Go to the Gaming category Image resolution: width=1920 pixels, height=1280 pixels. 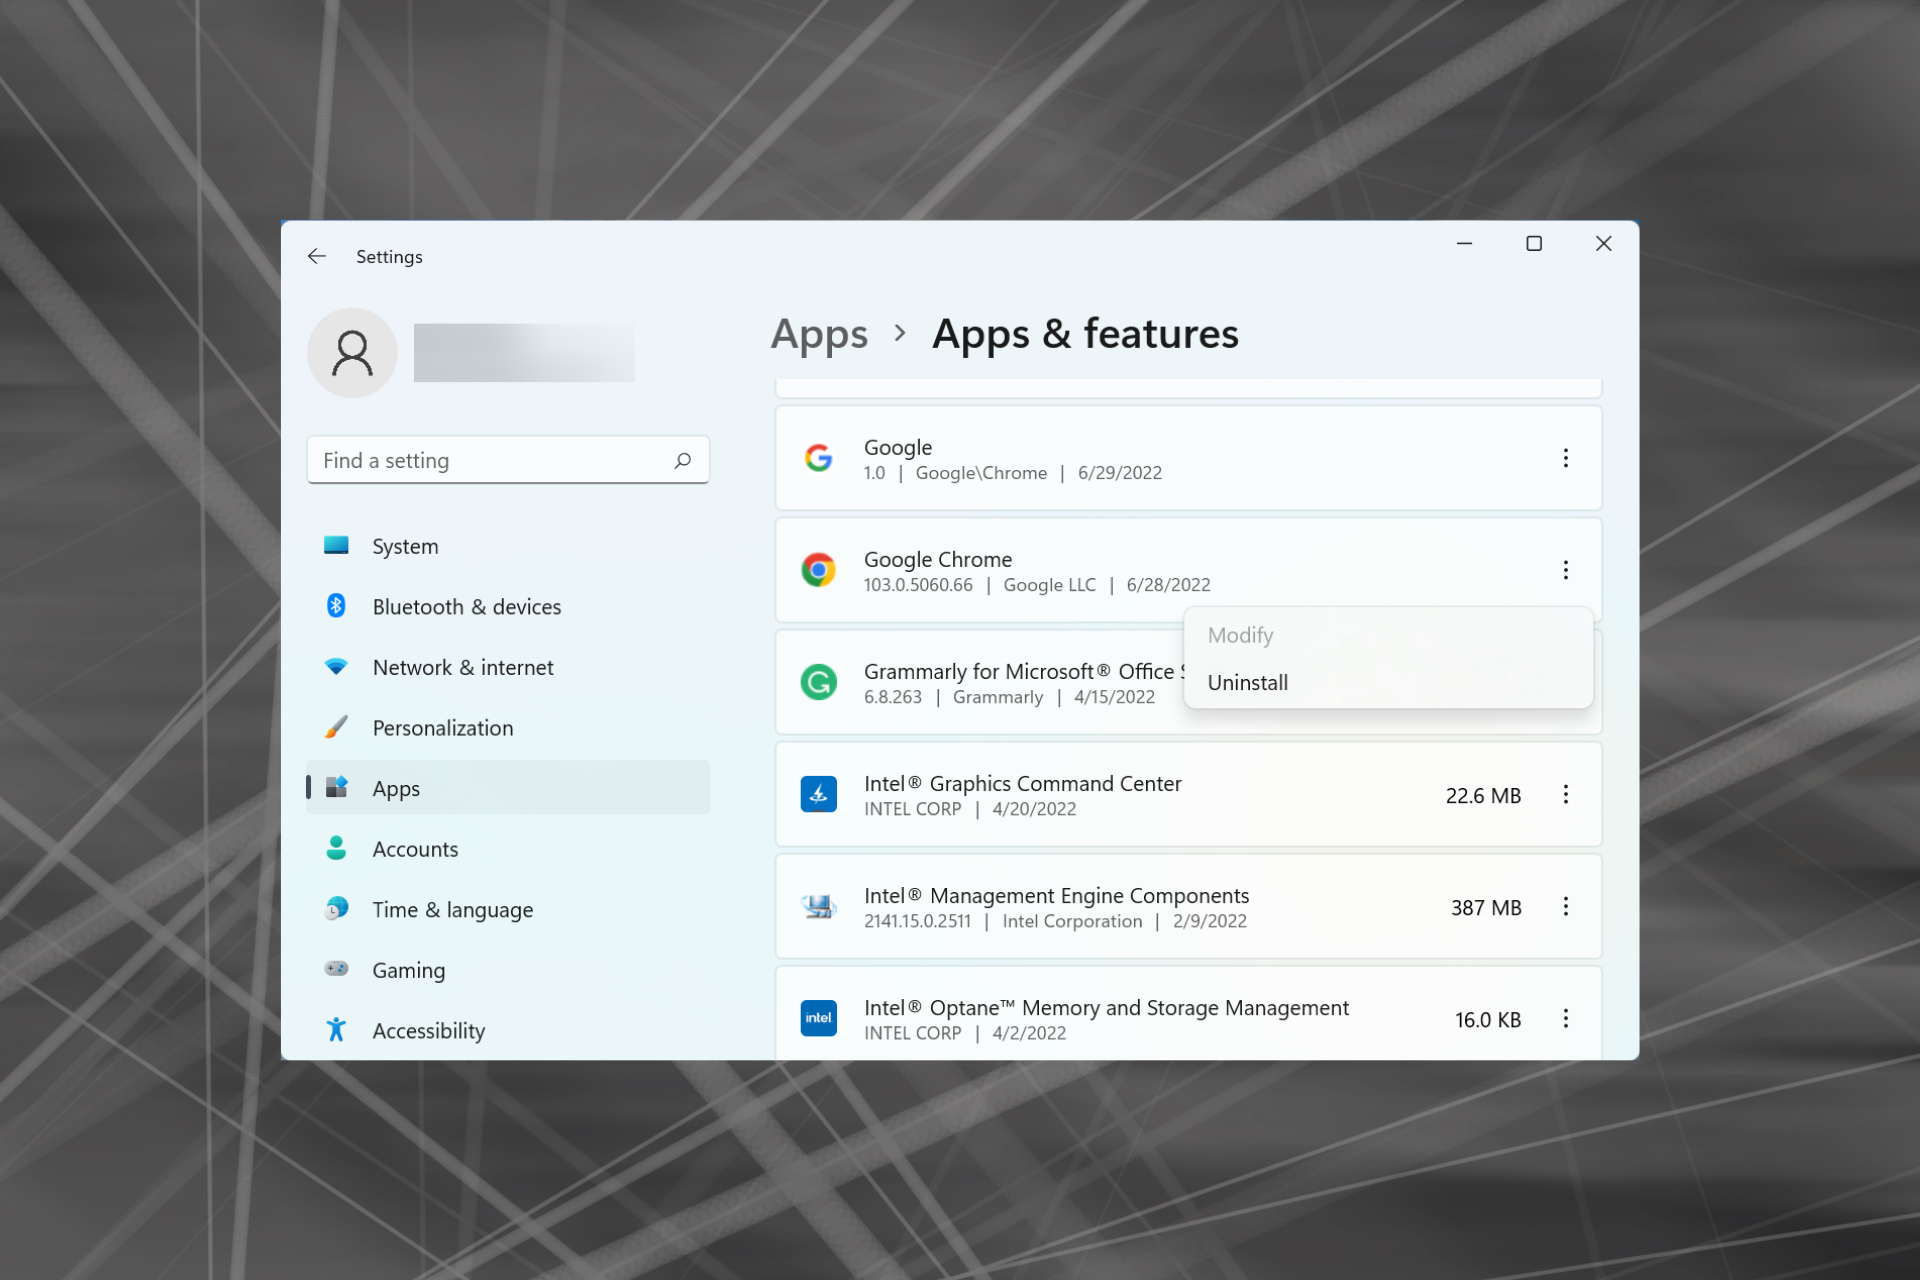(x=508, y=969)
